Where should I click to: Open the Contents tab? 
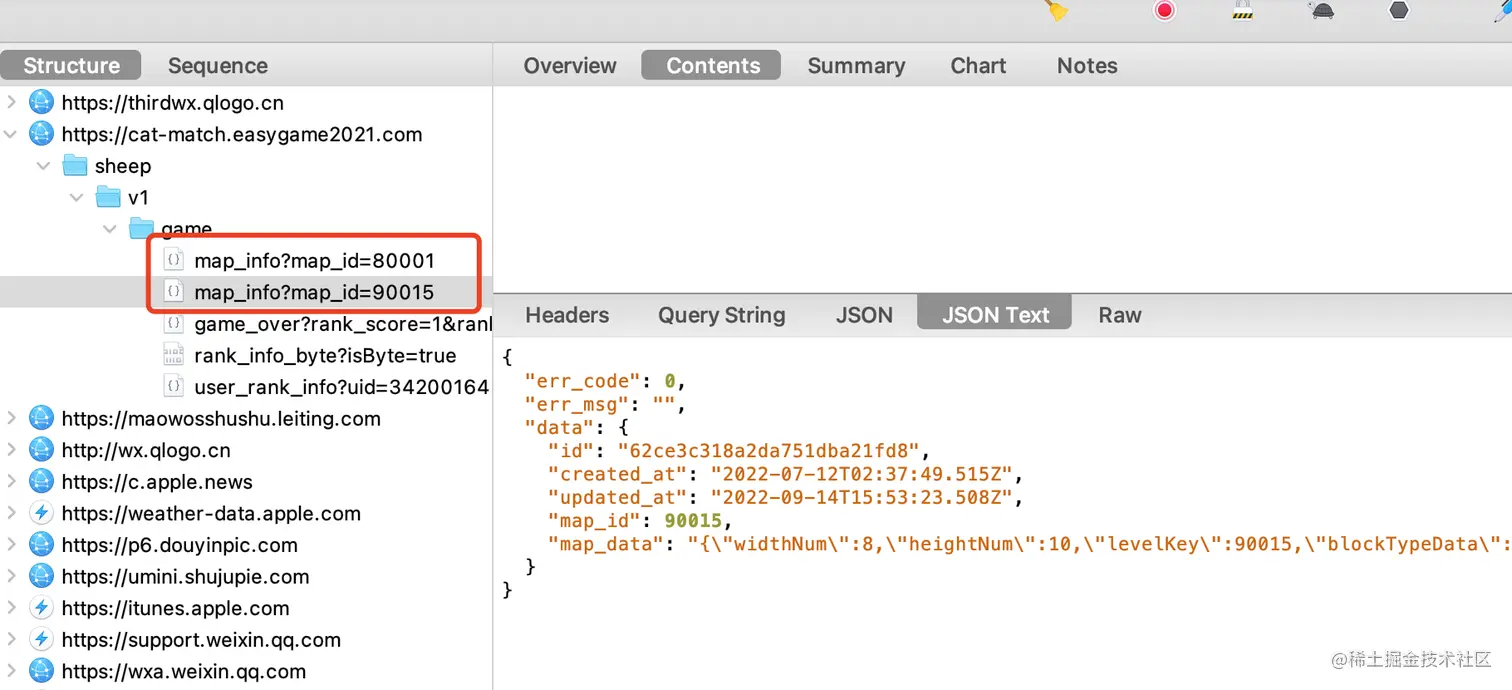[713, 66]
